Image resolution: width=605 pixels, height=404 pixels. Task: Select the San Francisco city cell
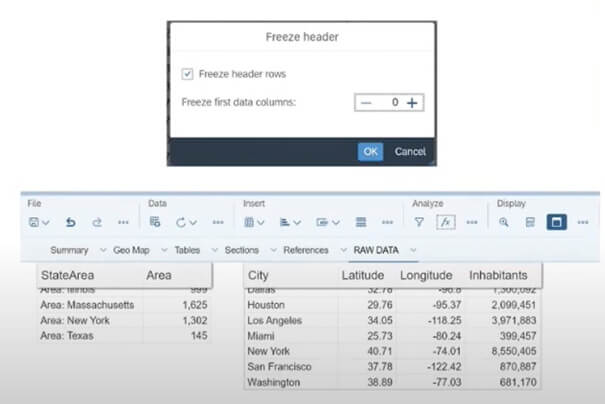coord(279,367)
